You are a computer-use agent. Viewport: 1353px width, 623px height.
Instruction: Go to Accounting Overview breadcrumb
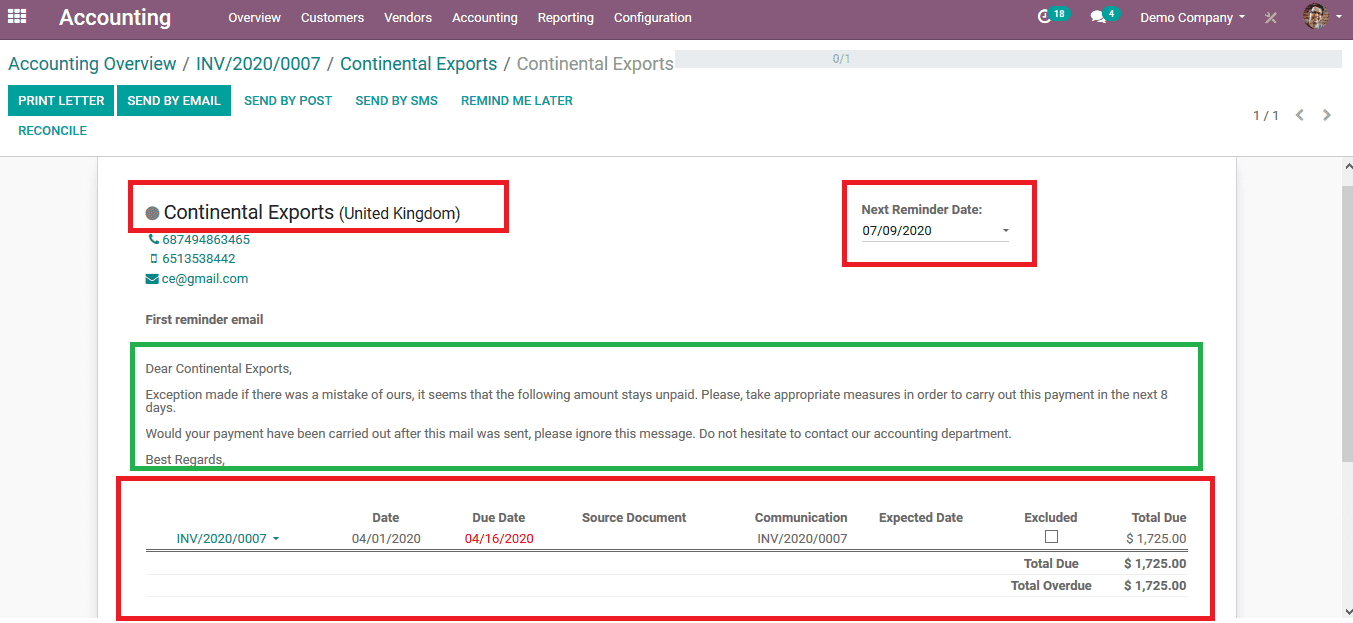click(92, 64)
